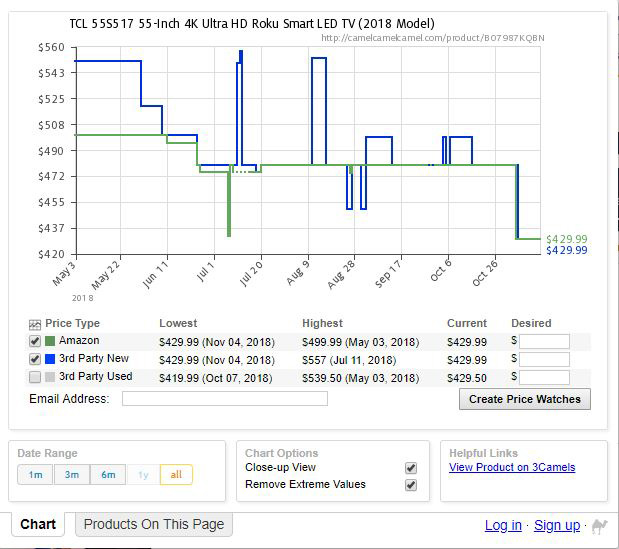The image size is (619, 549).
Task: Click the Amazon desired price field
Action: coord(544,341)
